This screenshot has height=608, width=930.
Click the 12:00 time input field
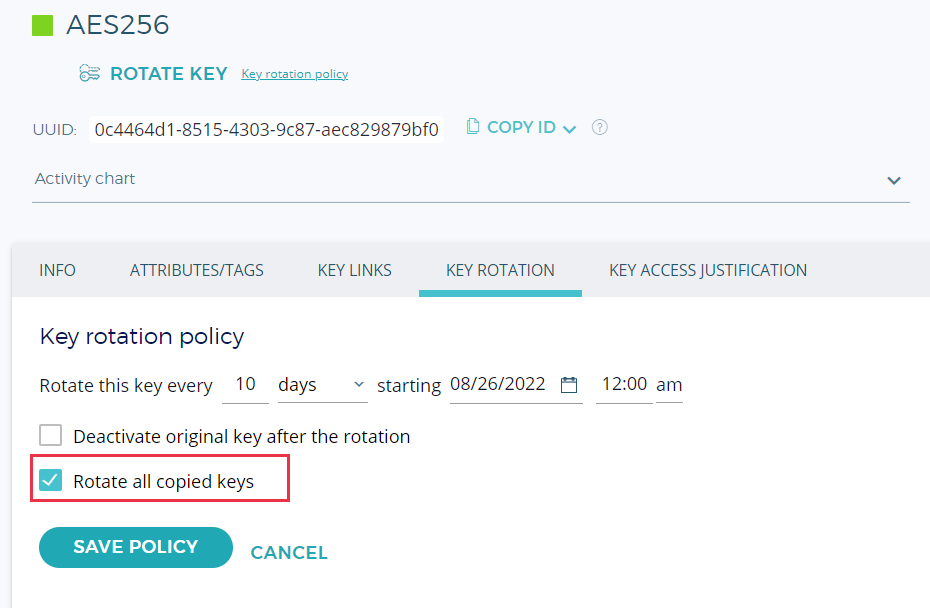(623, 385)
